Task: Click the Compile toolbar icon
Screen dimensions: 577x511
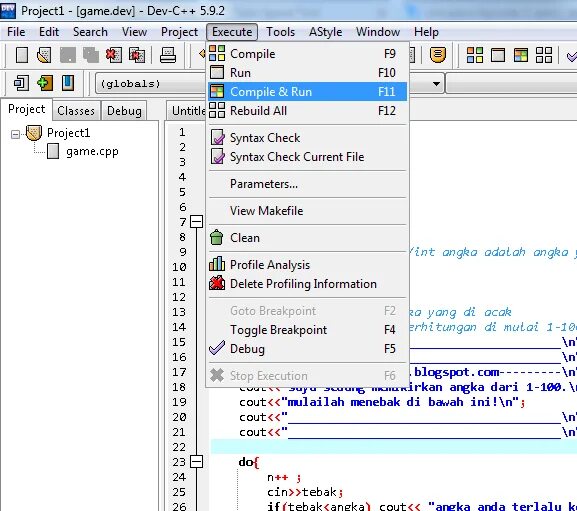Action: coord(475,55)
